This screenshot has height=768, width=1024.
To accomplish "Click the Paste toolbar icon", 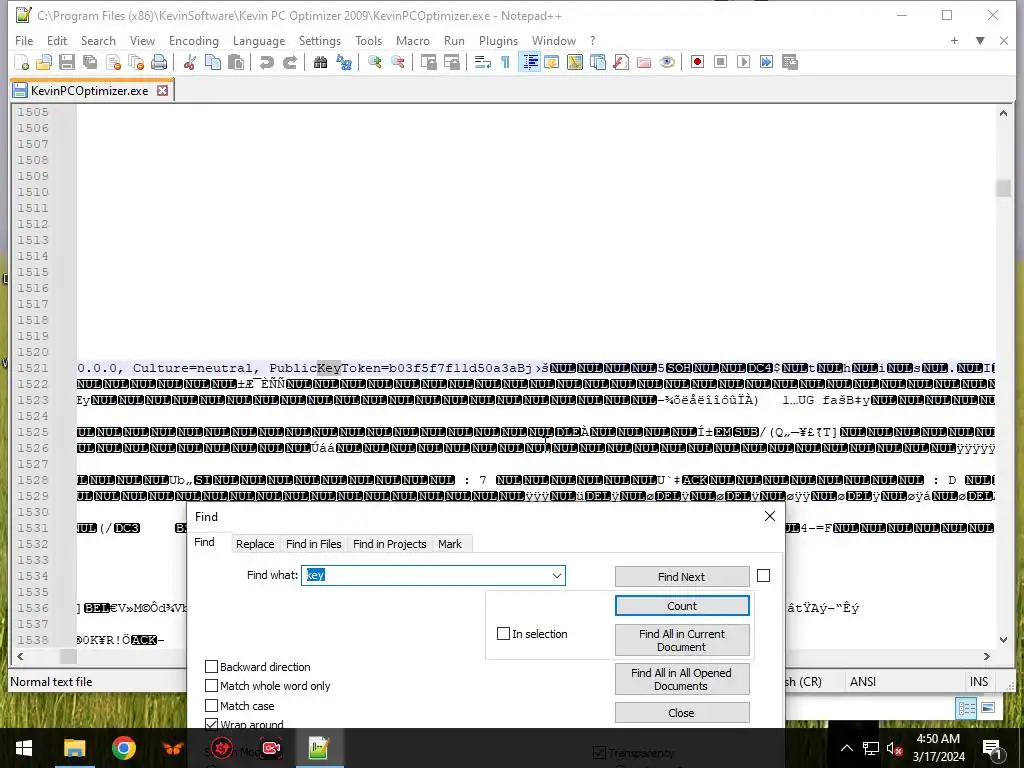I will pyautogui.click(x=236, y=62).
